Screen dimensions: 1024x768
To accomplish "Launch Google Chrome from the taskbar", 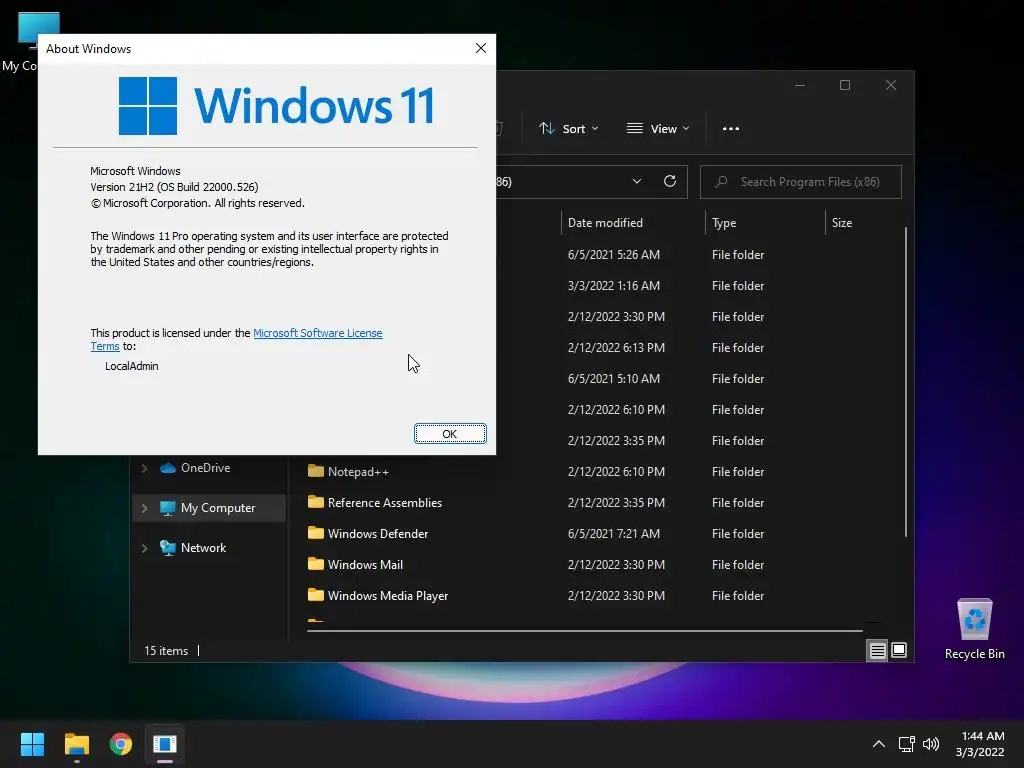I will pyautogui.click(x=121, y=744).
